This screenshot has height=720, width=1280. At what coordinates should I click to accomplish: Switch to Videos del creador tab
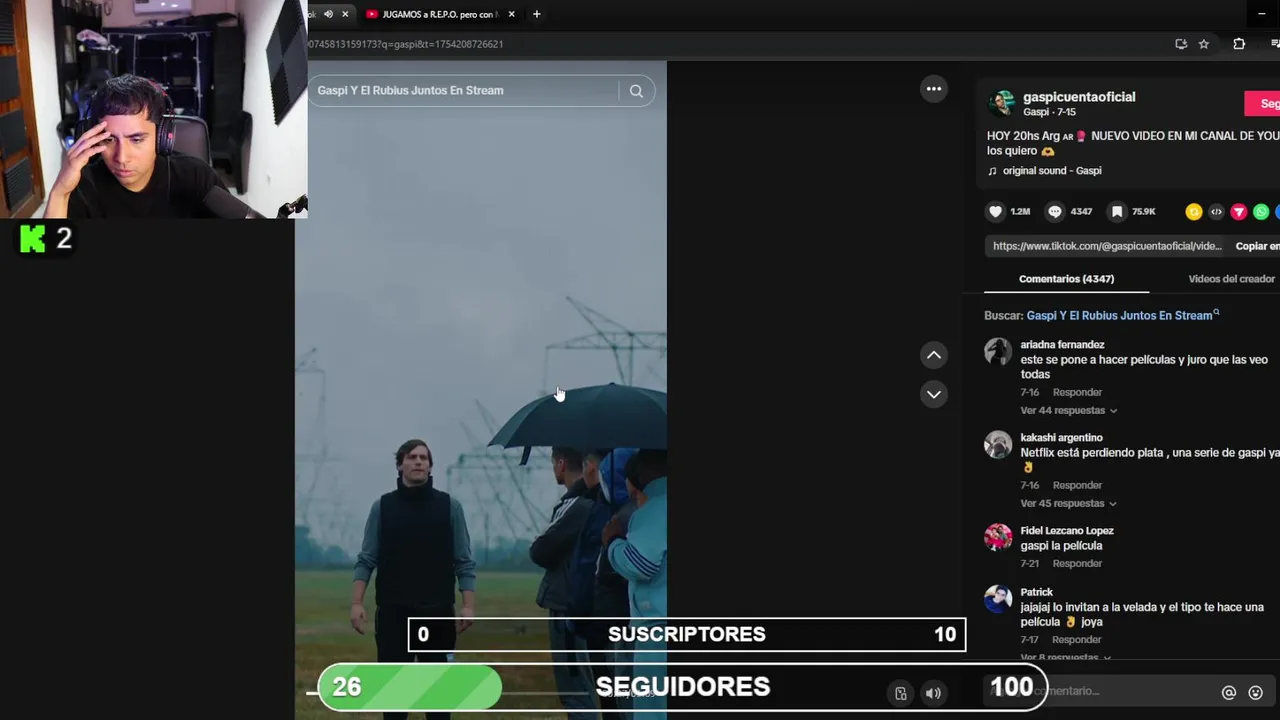click(1231, 279)
